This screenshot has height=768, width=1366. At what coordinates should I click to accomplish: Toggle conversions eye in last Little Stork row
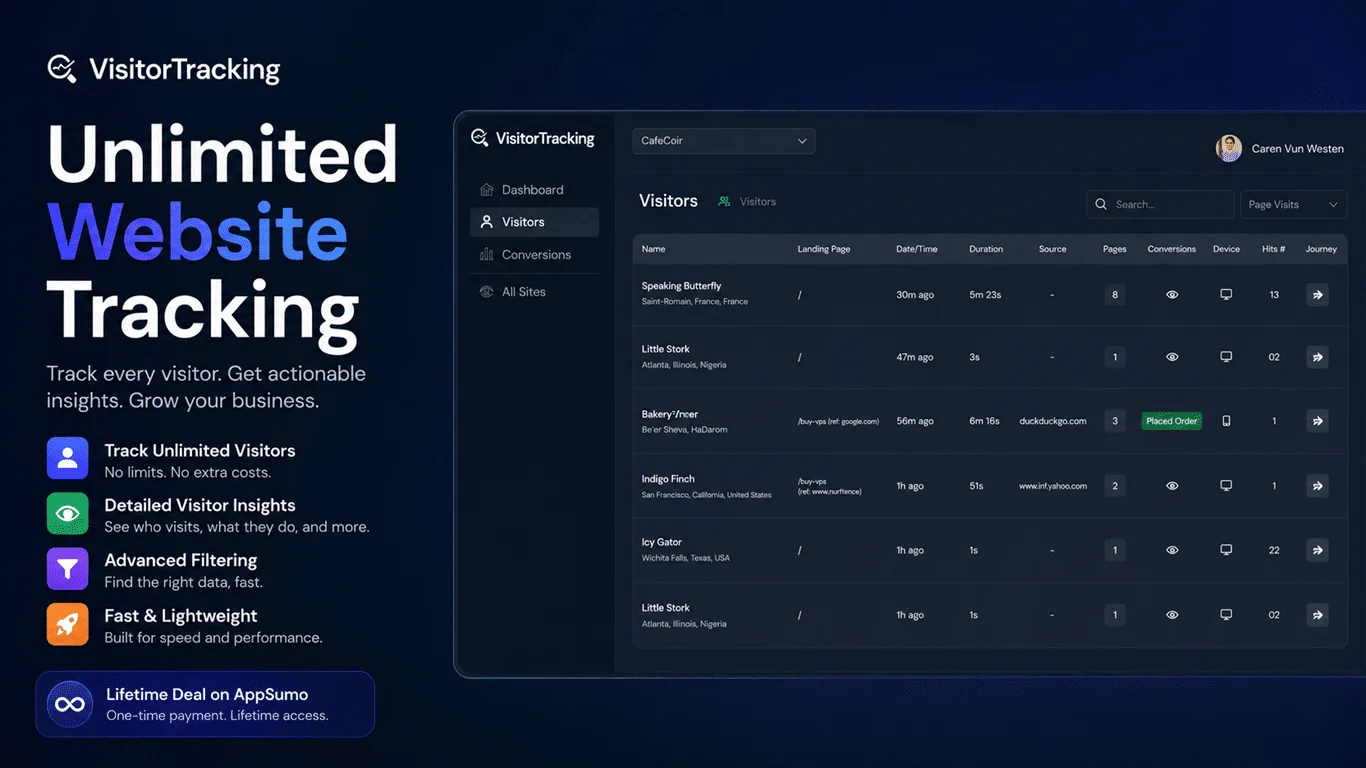[1172, 615]
